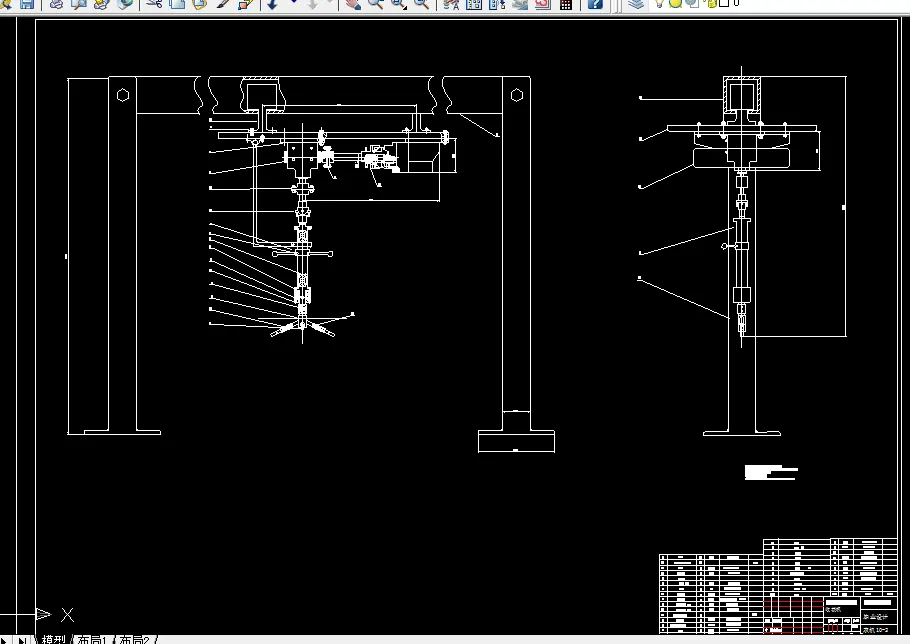Click the Copy icon in the toolbar
The height and width of the screenshot is (644, 910).
pos(177,4)
